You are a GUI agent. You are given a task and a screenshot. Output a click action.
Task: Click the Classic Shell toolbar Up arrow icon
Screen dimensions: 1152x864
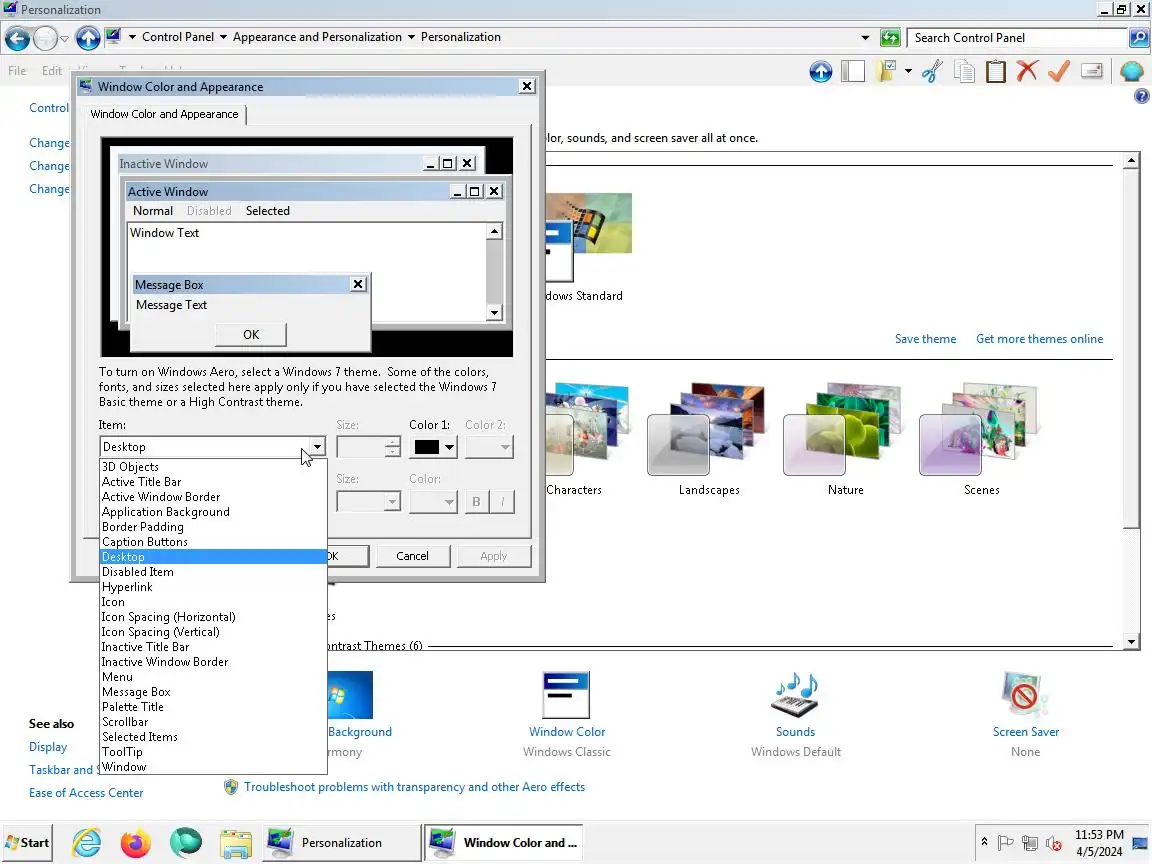821,71
